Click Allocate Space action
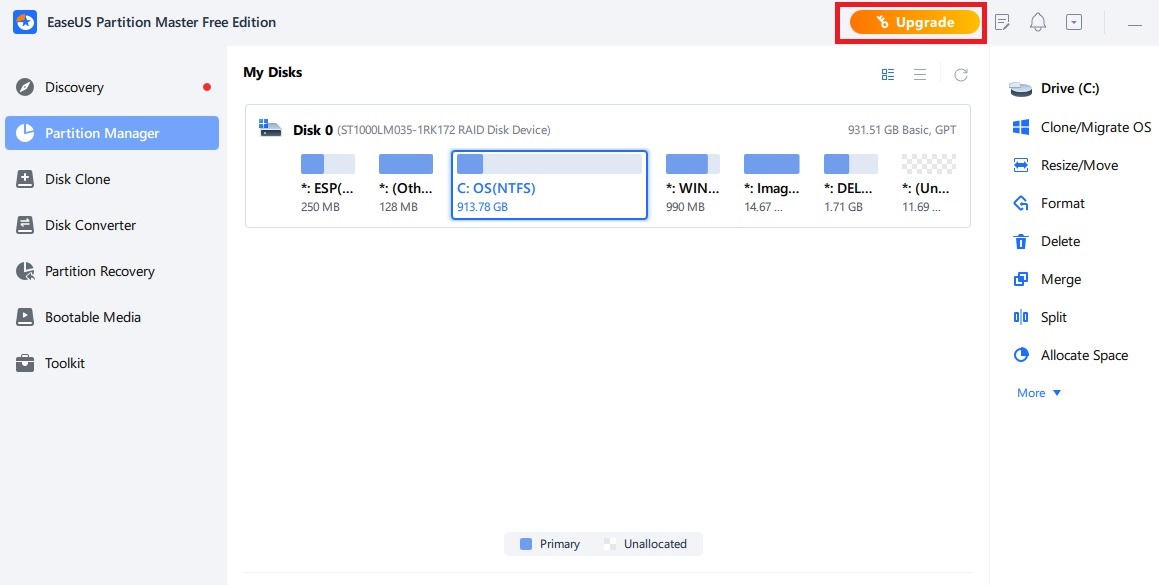 click(1070, 355)
